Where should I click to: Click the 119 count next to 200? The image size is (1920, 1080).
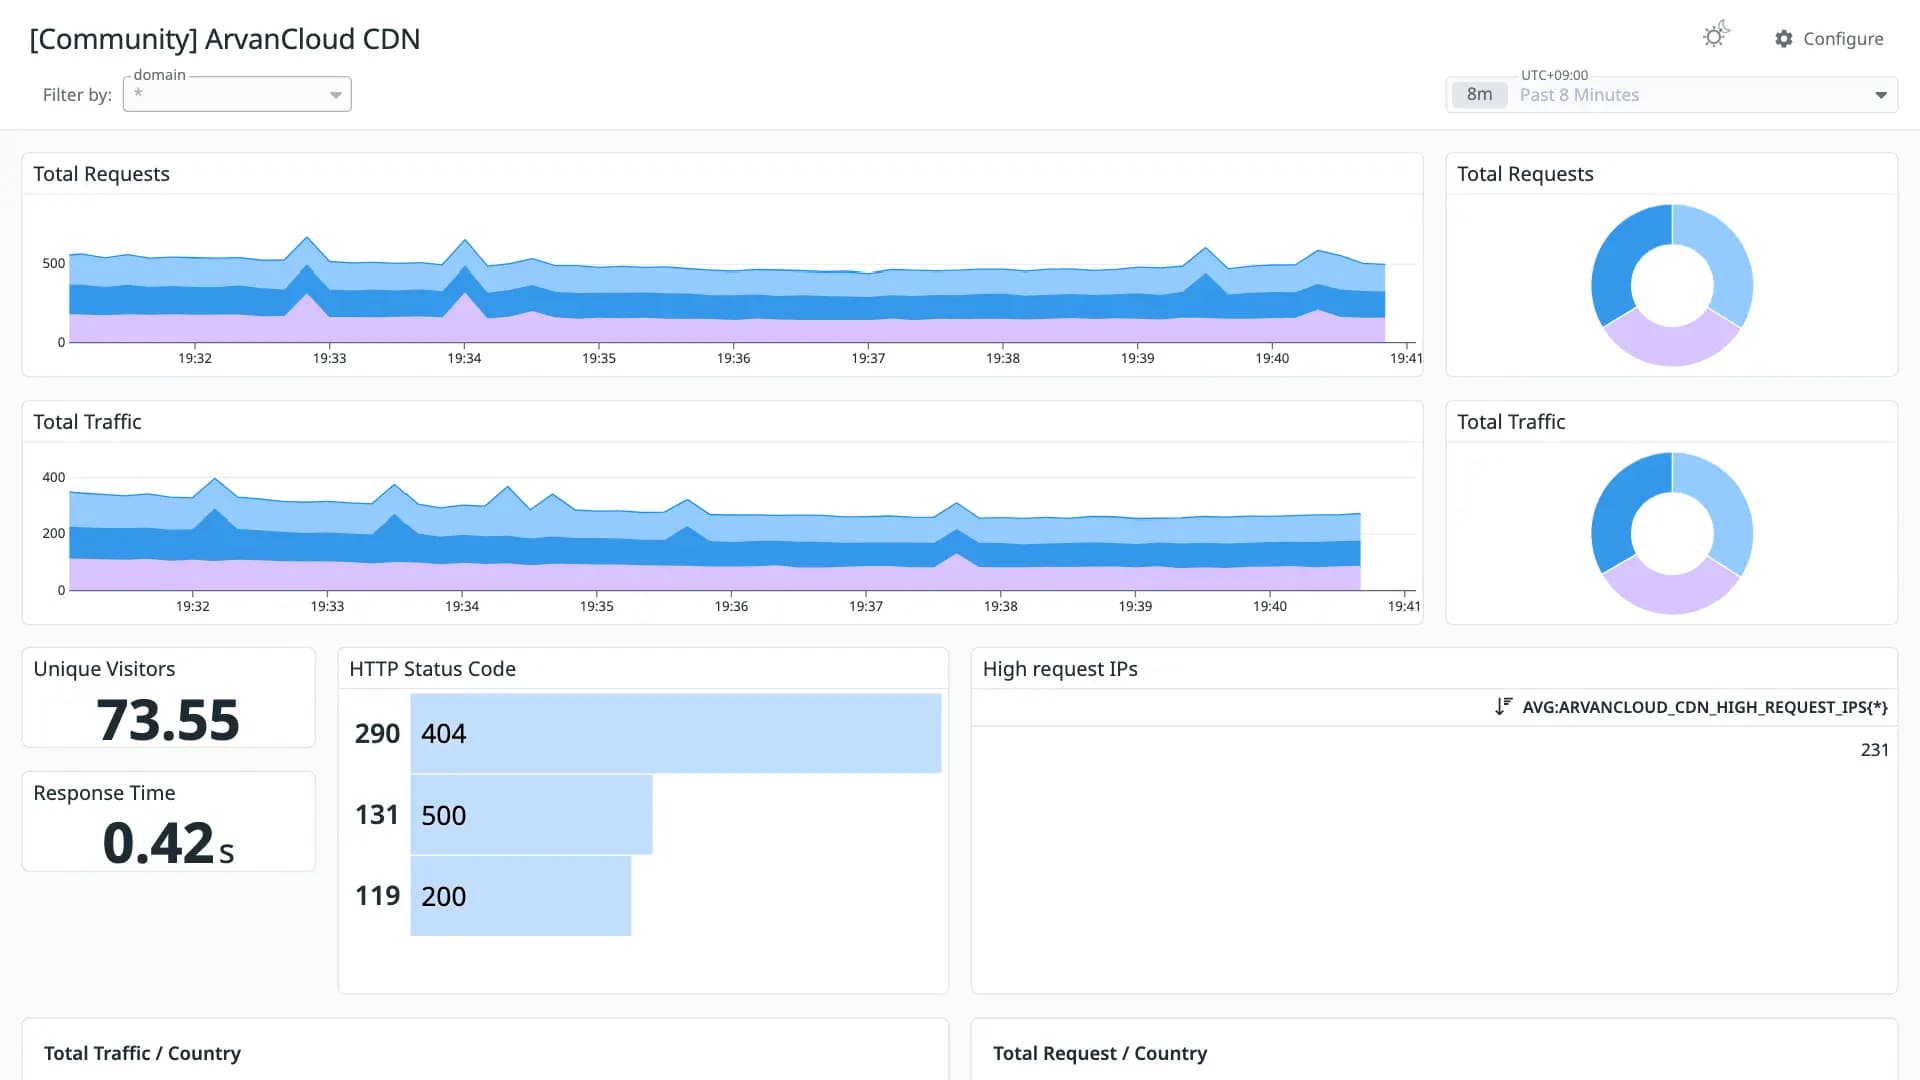(x=377, y=896)
